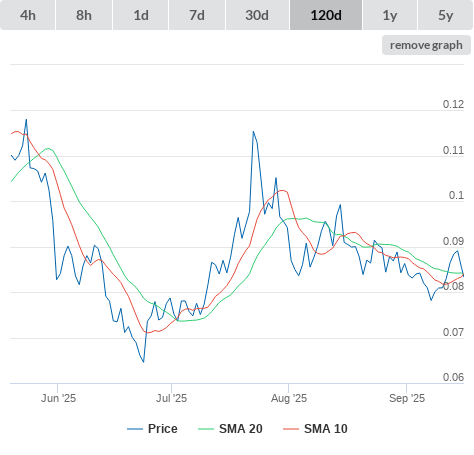Click the late-July price spike peak
The image size is (474, 455).
pos(253,132)
